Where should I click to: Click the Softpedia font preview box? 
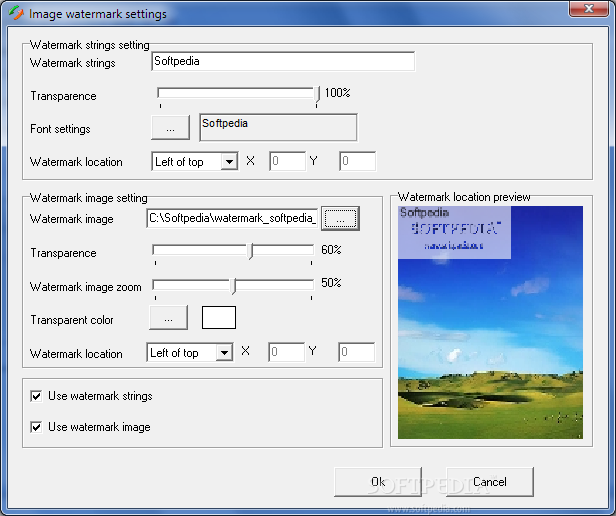pos(278,127)
